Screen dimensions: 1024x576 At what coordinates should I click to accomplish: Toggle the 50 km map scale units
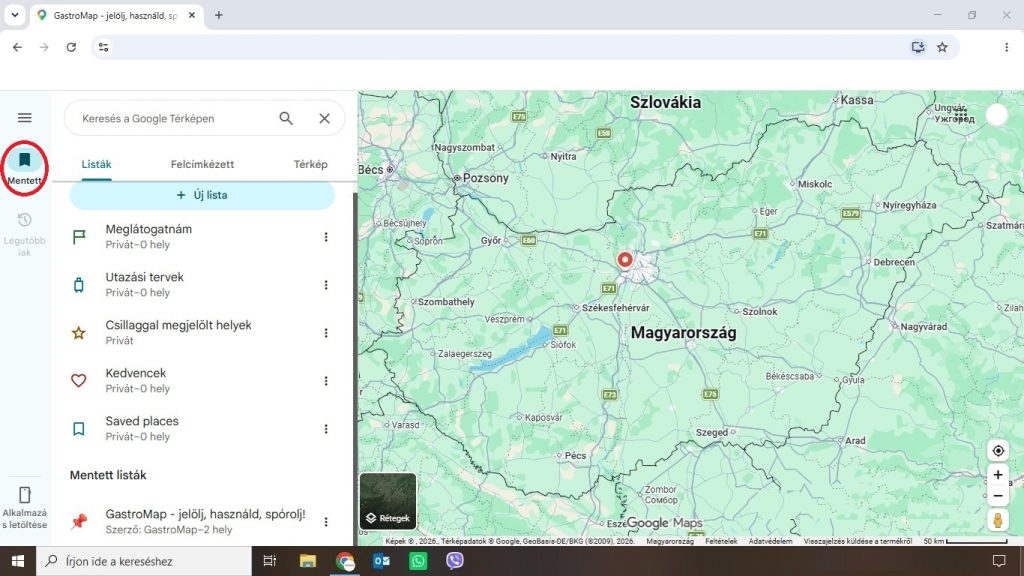coord(965,541)
